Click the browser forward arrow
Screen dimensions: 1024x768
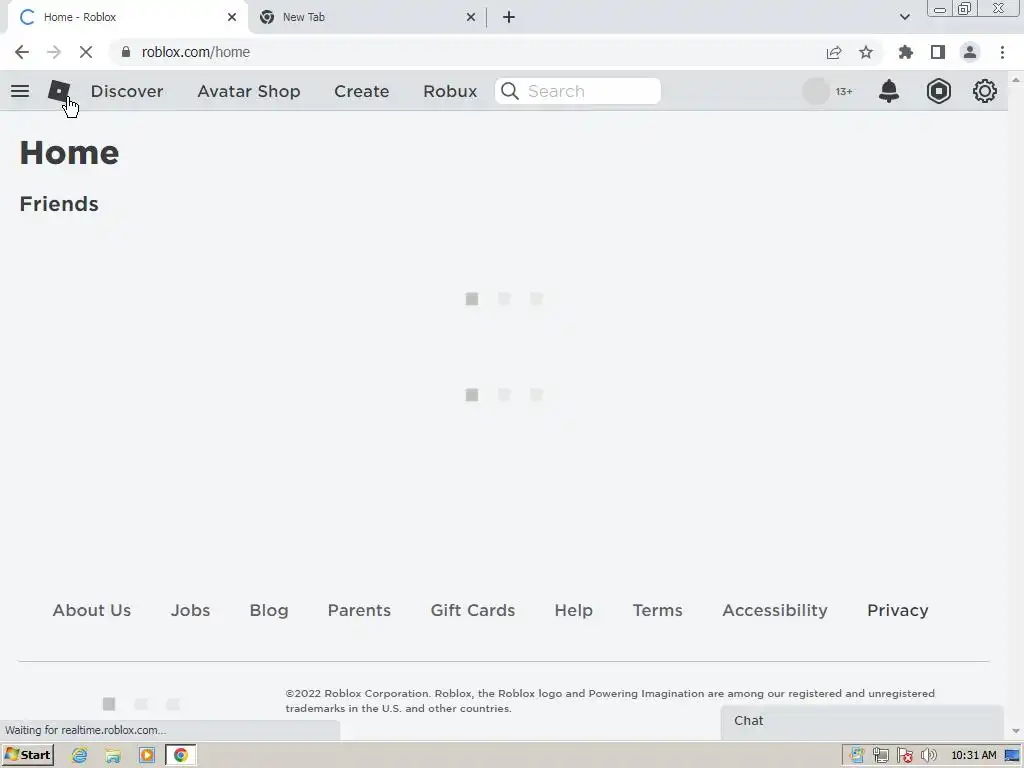click(54, 52)
